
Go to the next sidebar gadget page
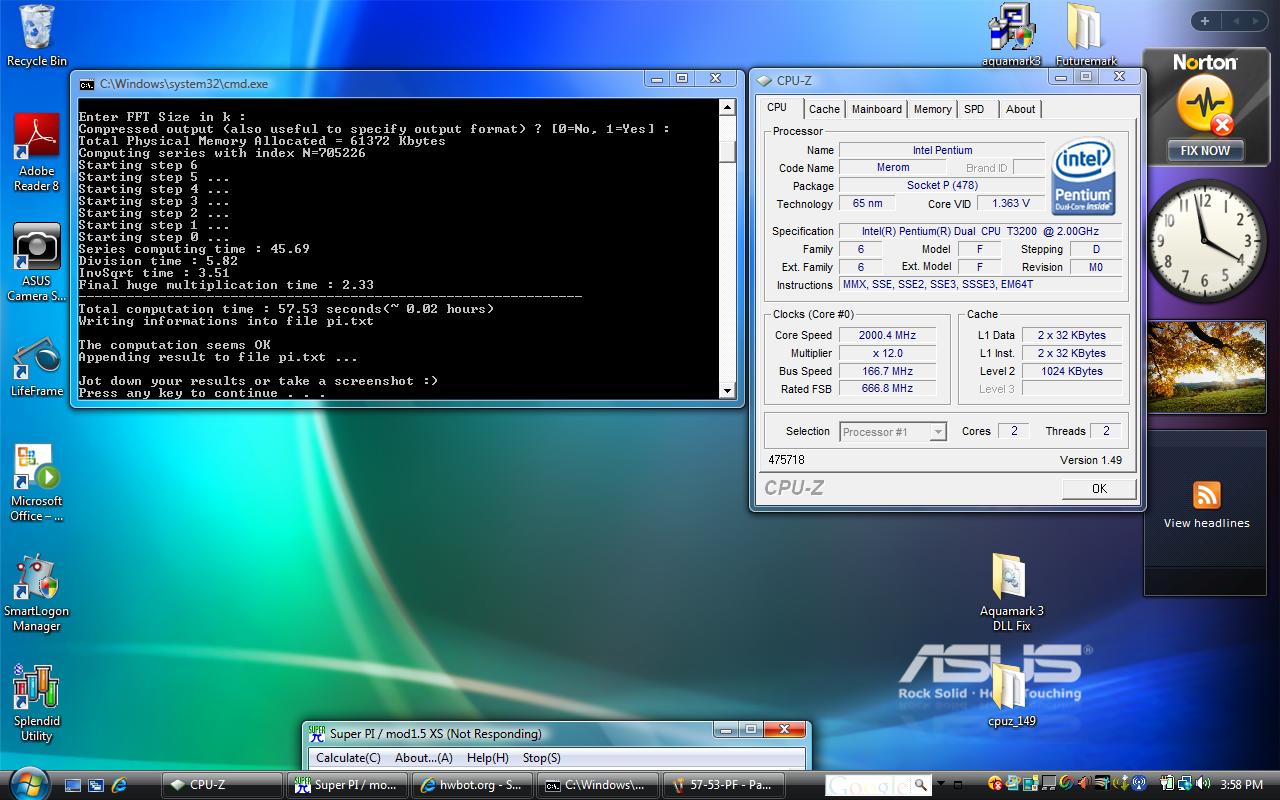(x=1257, y=21)
